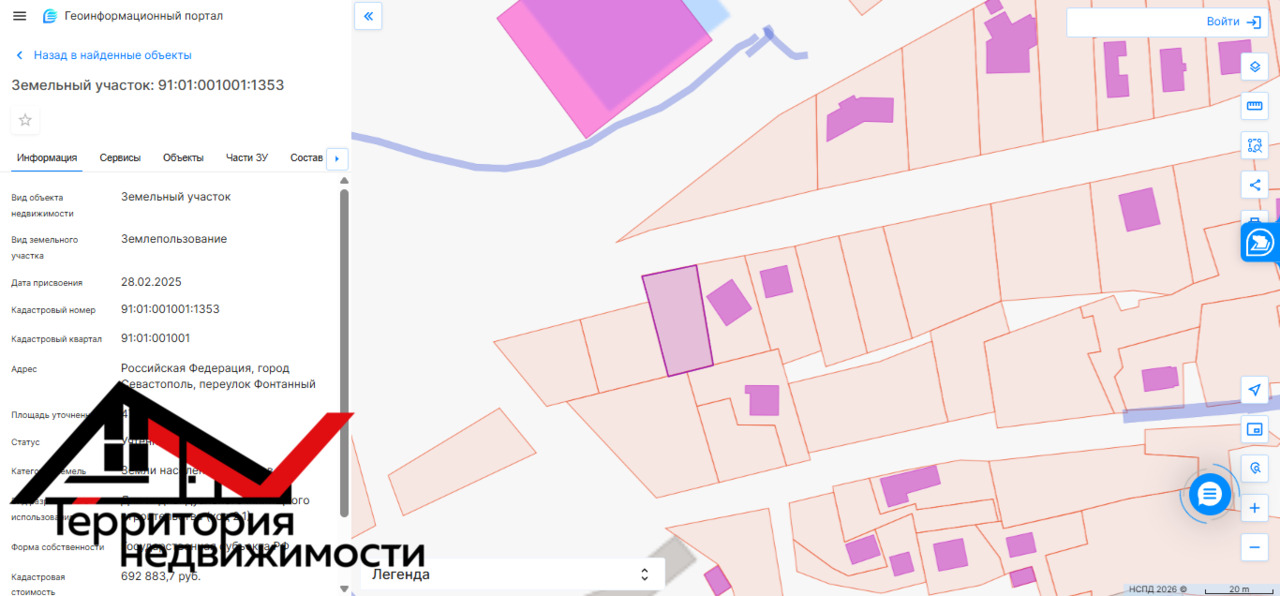The width and height of the screenshot is (1280, 596).
Task: Open the Части ЗУ tab
Action: (247, 158)
